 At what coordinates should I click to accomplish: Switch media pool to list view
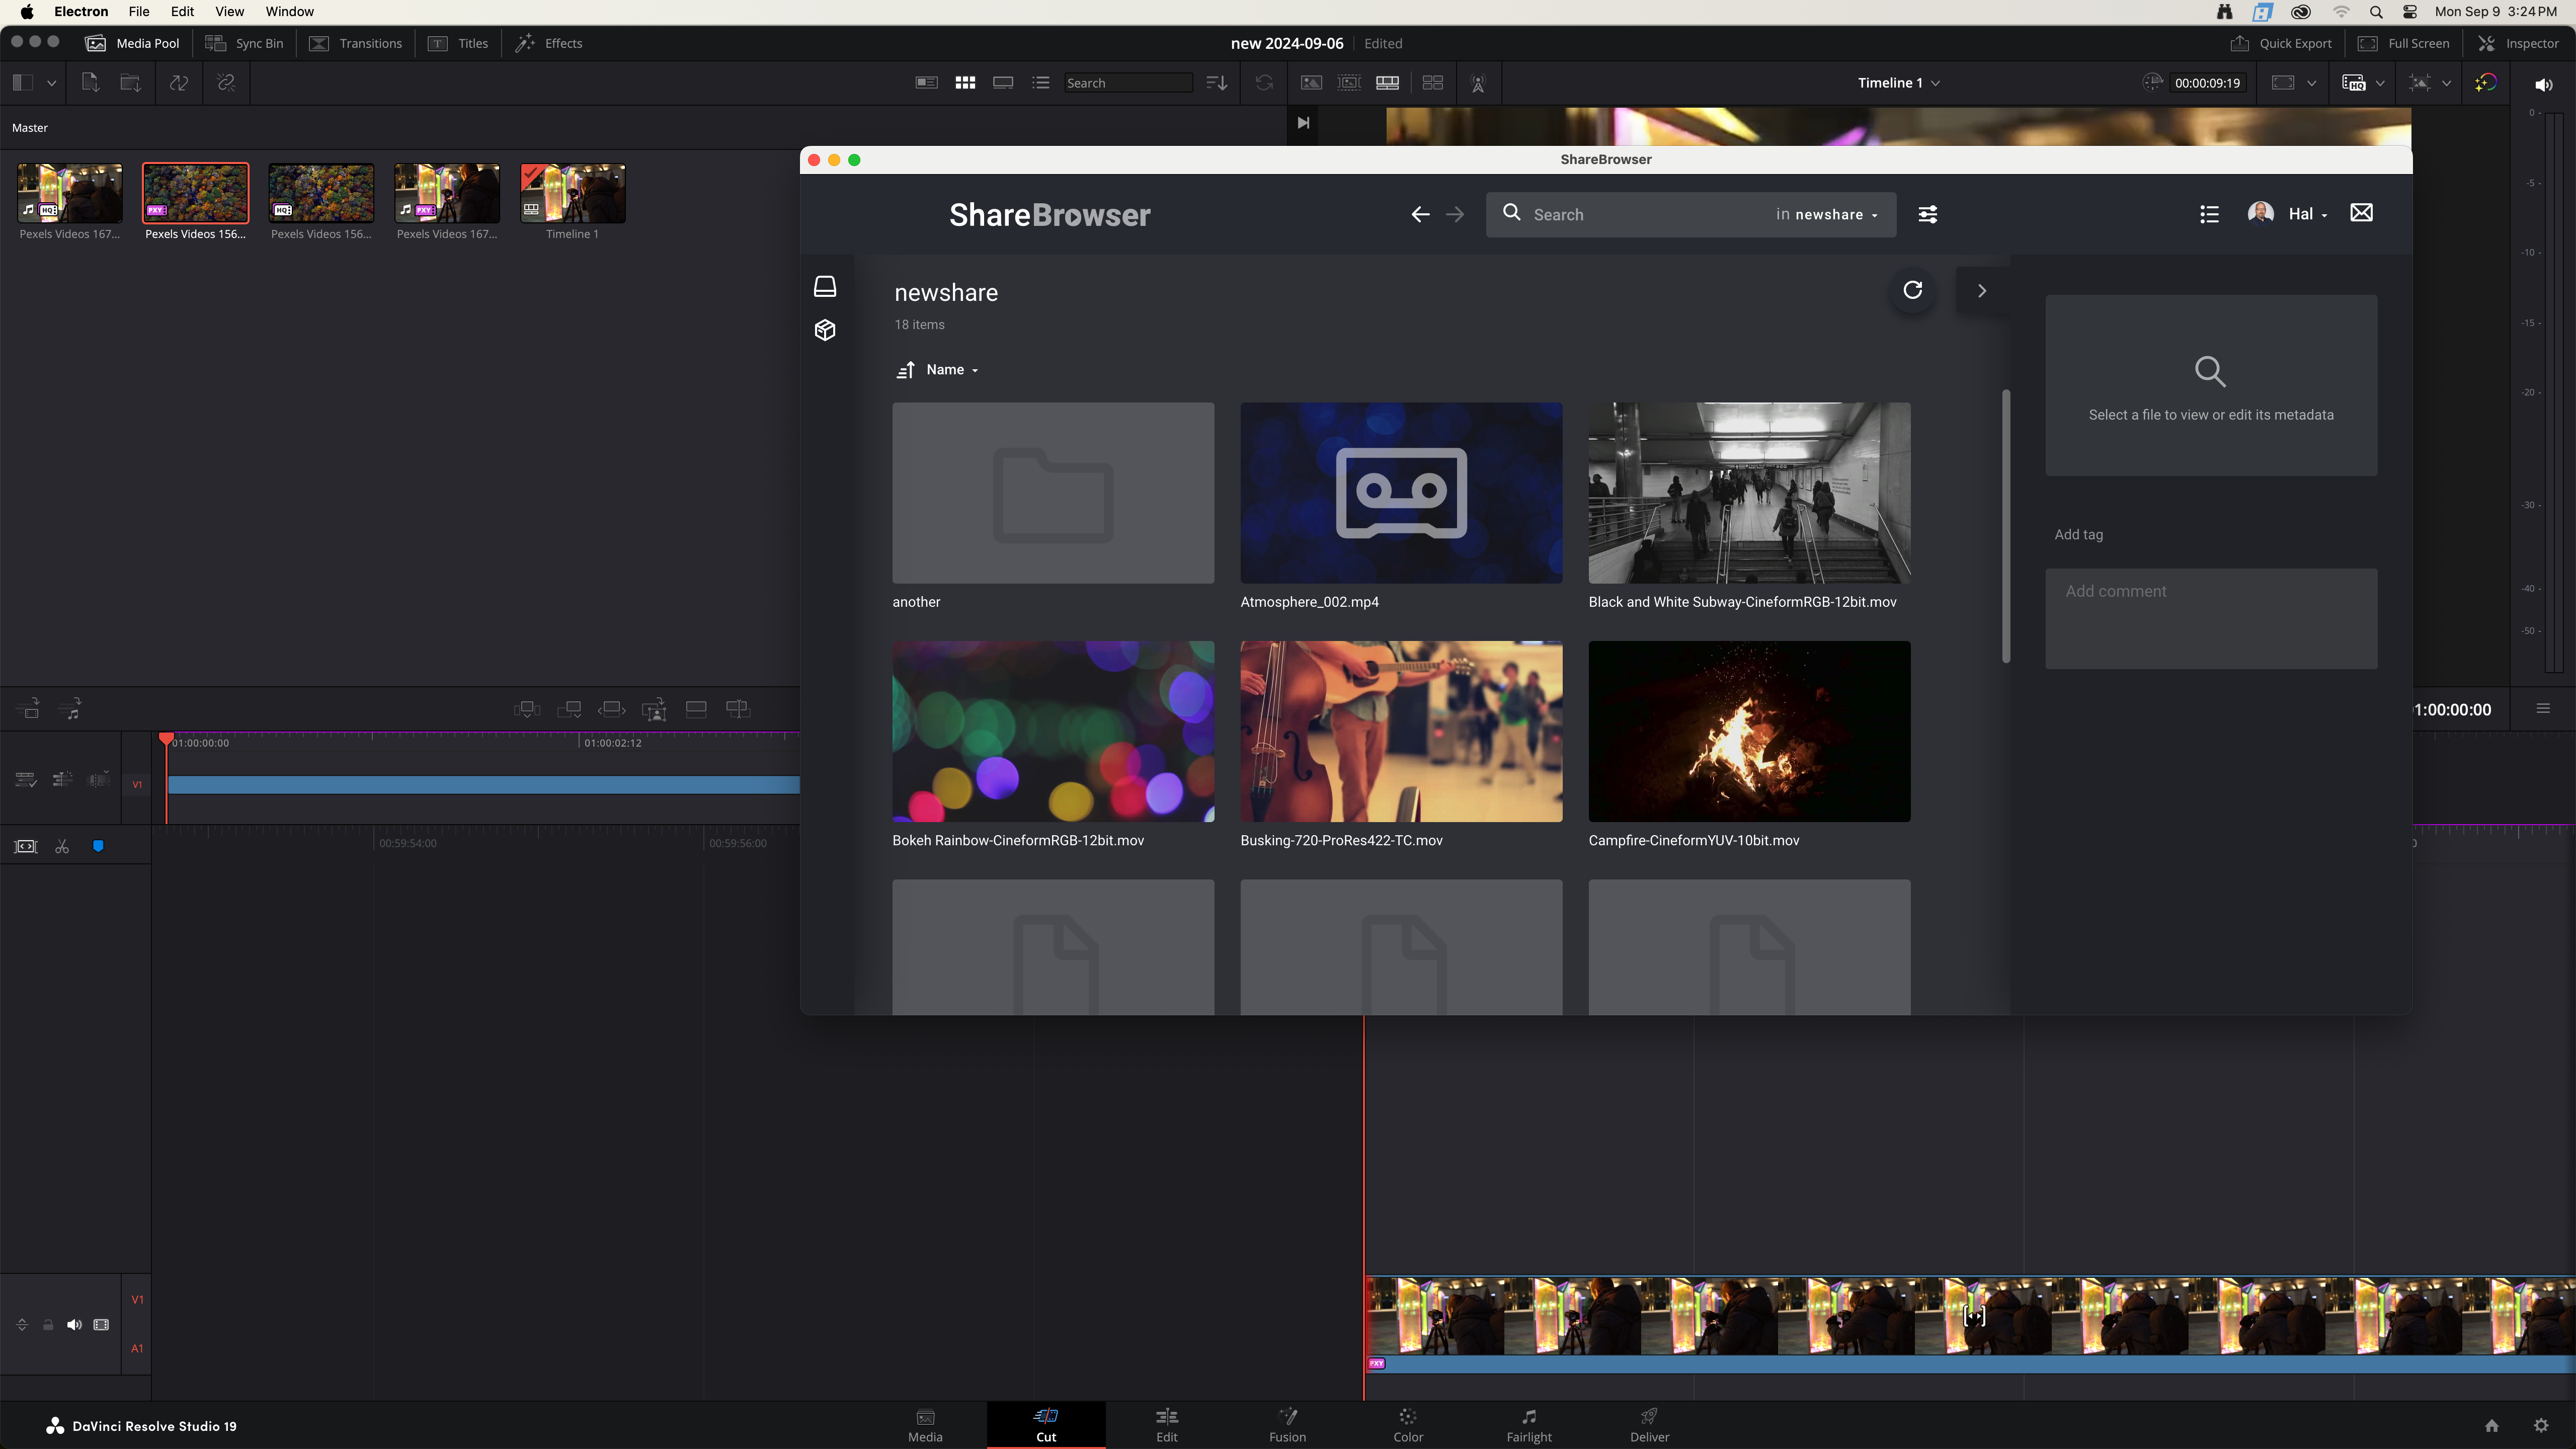click(1041, 83)
